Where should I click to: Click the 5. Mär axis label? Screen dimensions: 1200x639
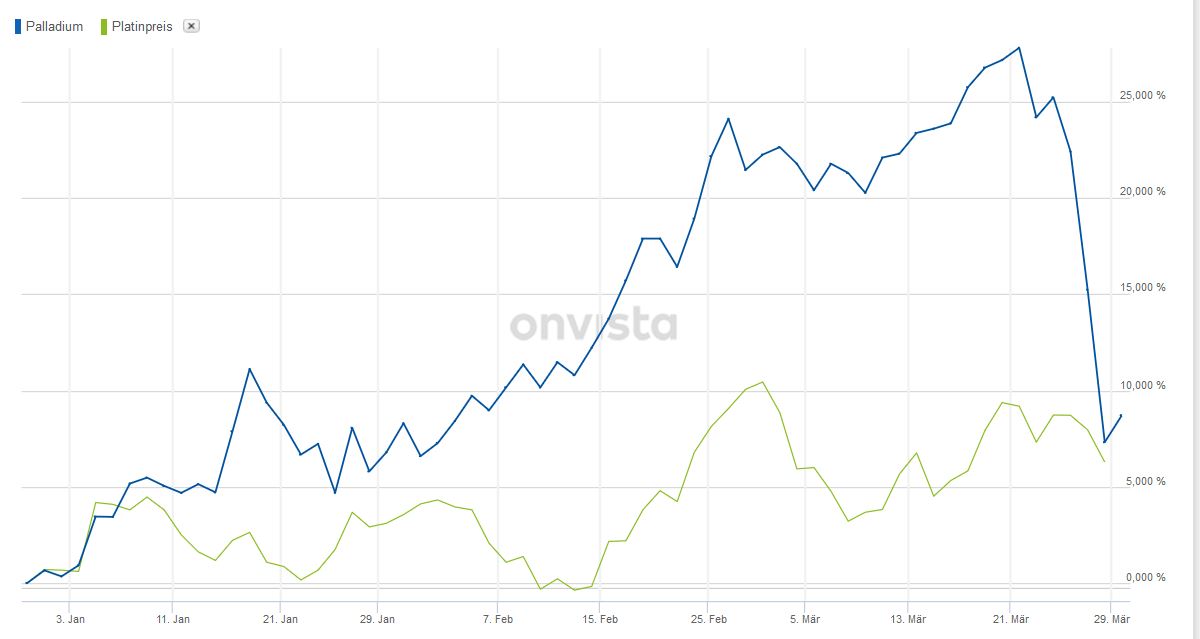(805, 620)
